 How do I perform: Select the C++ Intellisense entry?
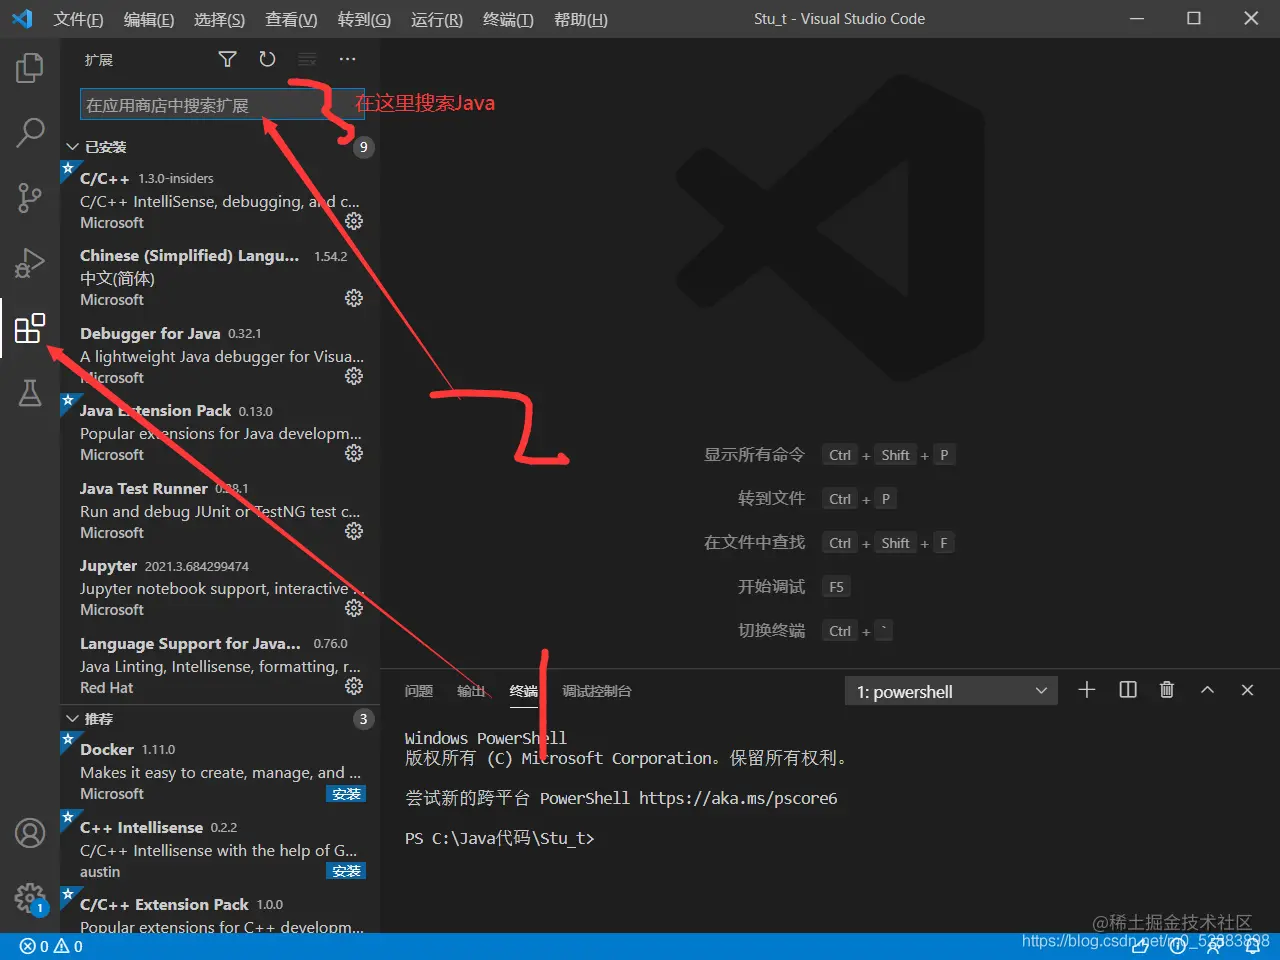(220, 849)
